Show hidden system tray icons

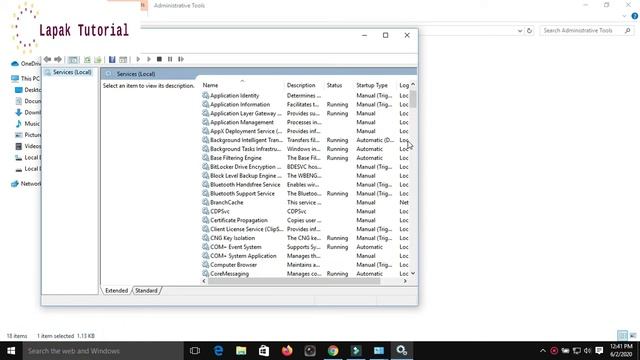pyautogui.click(x=542, y=351)
